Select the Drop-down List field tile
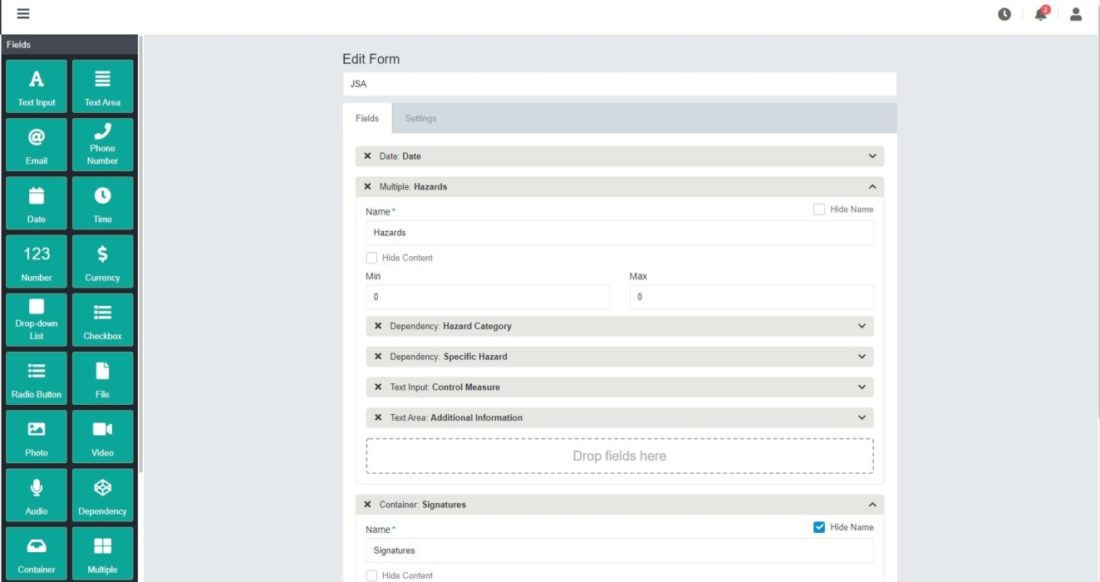Image resolution: width=1100 pixels, height=582 pixels. pos(36,320)
